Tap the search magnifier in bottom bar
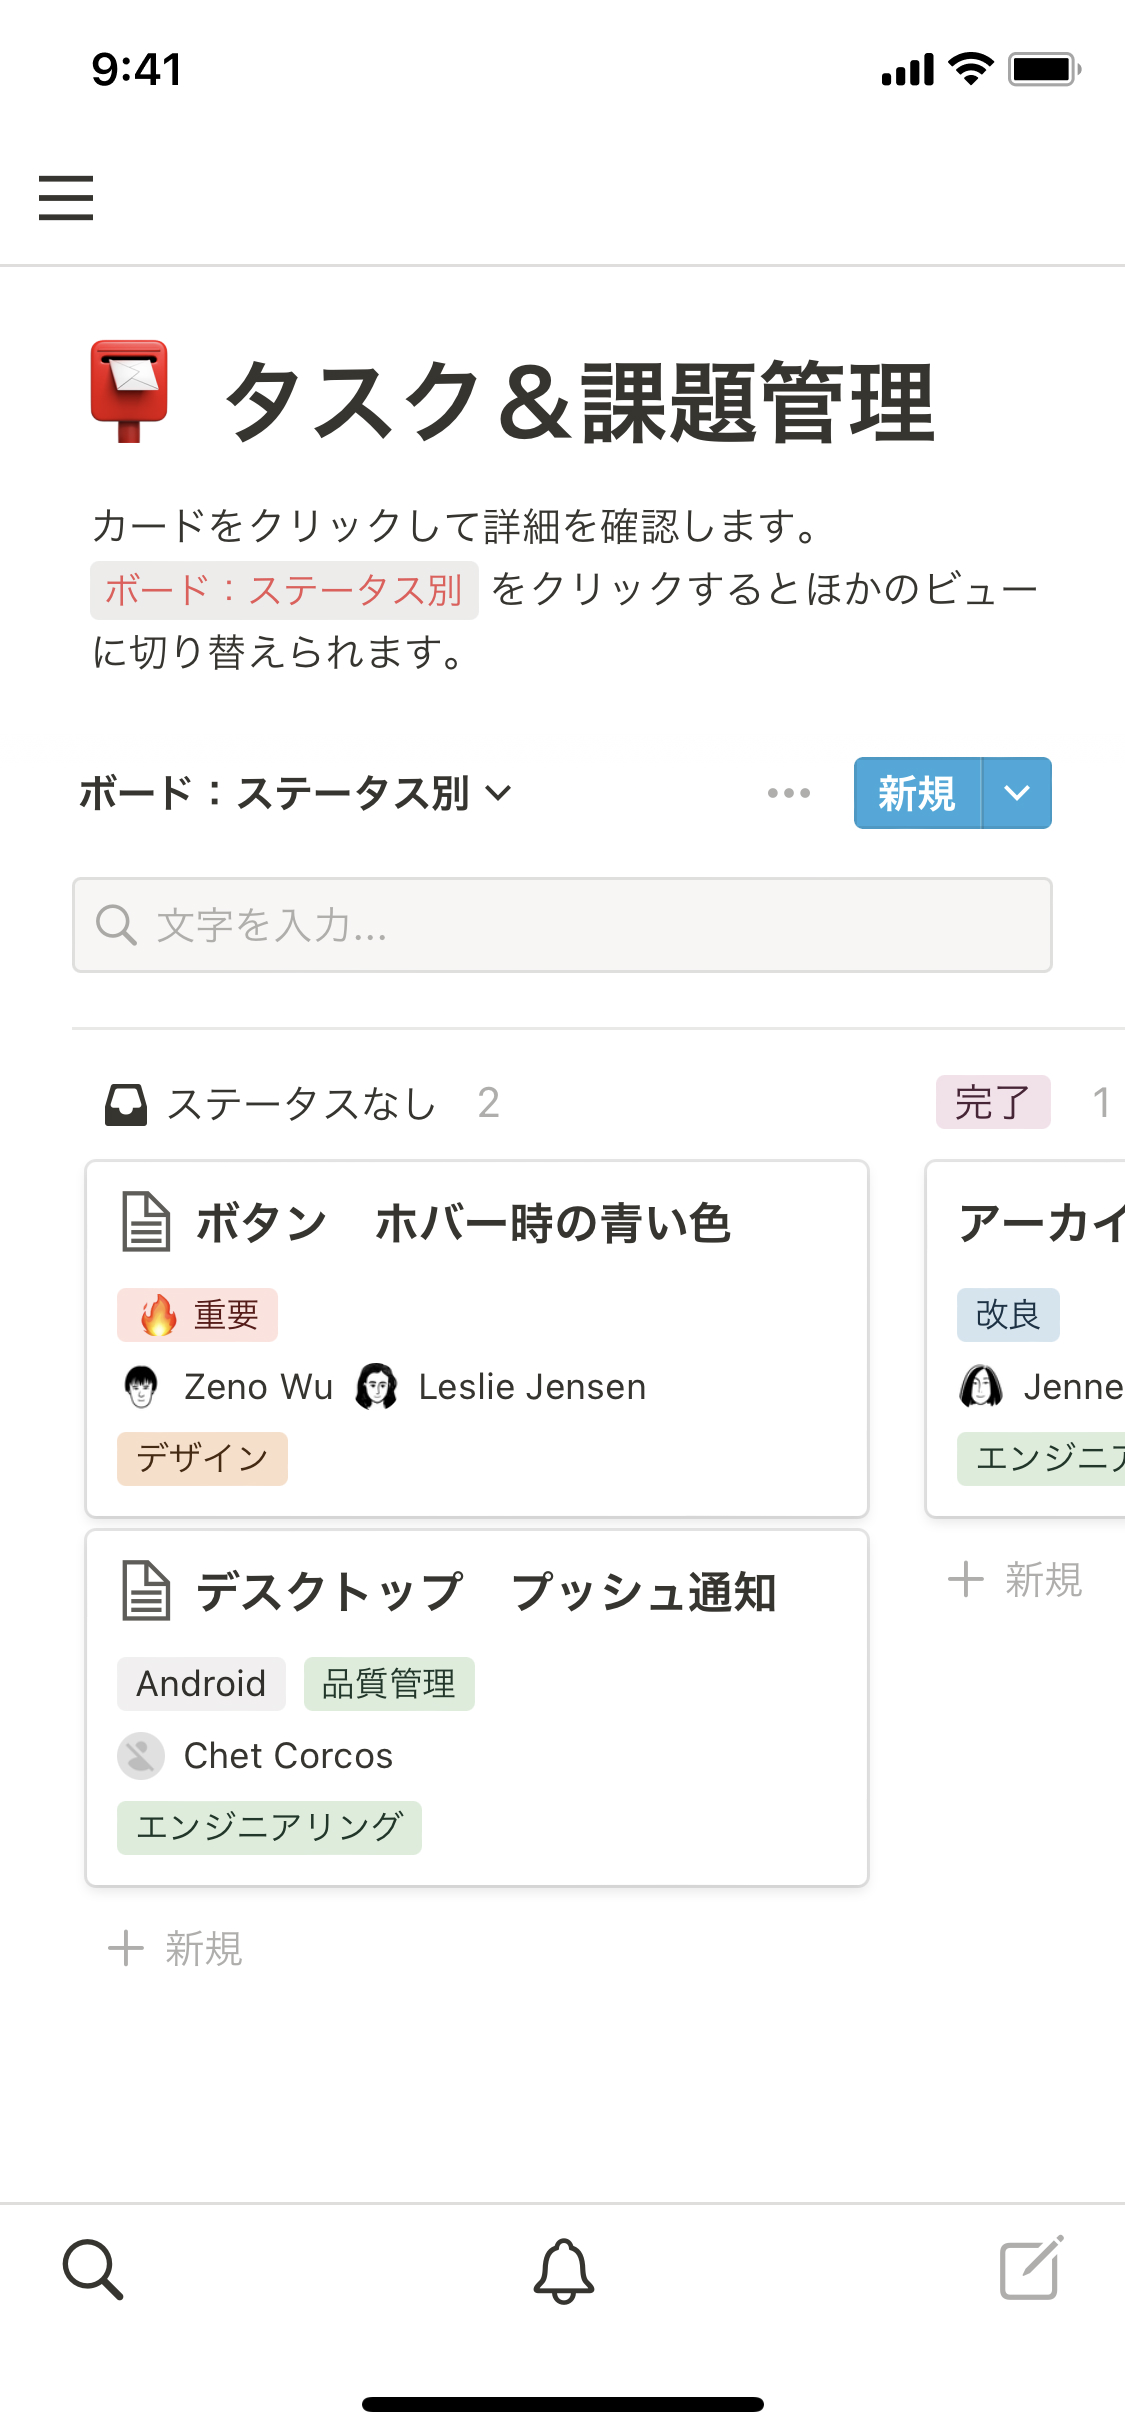 point(93,2269)
